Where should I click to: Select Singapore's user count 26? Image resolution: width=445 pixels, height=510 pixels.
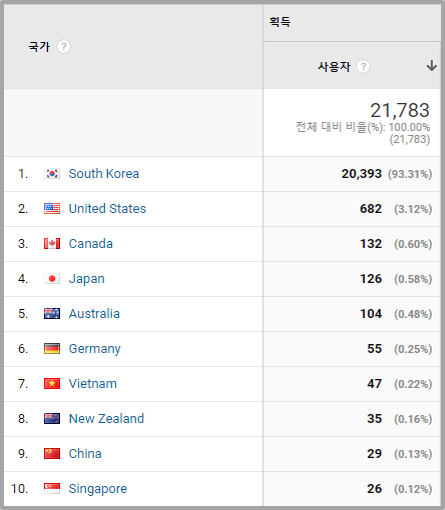pos(374,489)
